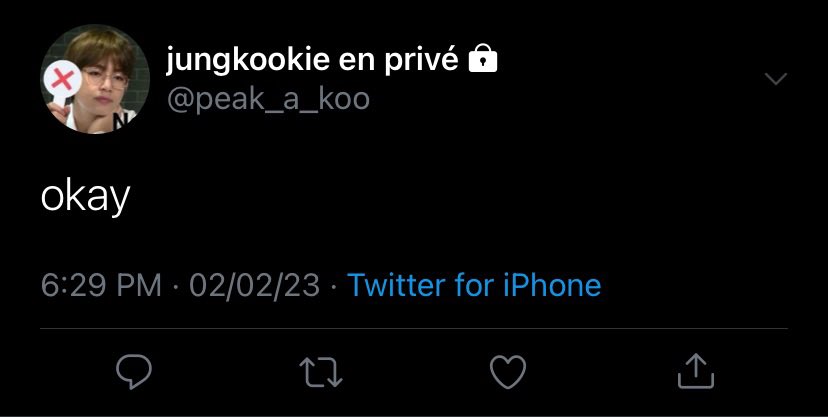Click the @peak_a_koo handle
Image resolution: width=828 pixels, height=417 pixels.
pyautogui.click(x=268, y=99)
